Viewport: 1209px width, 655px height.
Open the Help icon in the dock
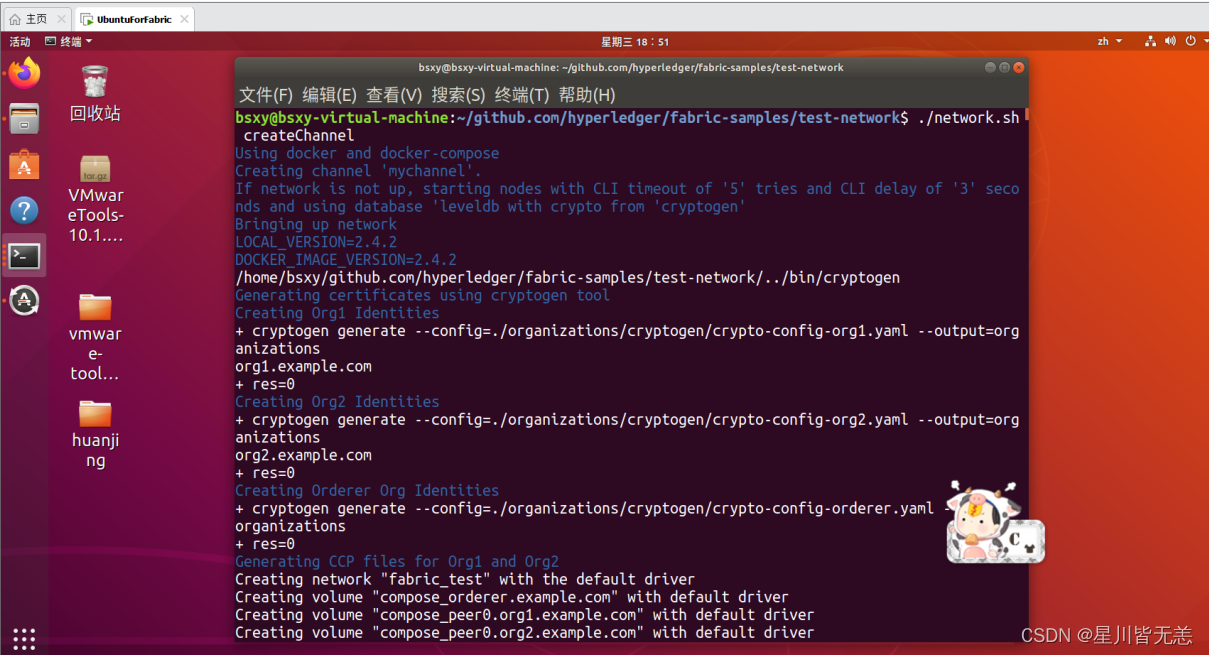pos(24,210)
